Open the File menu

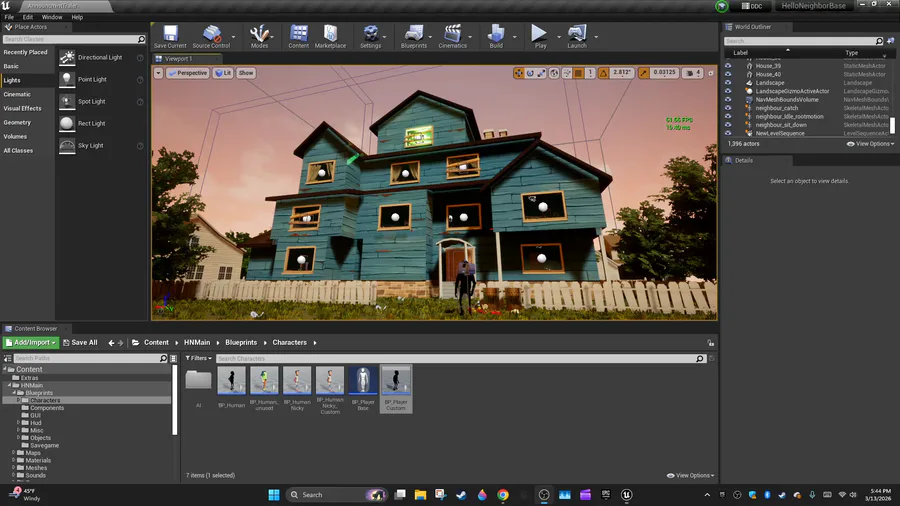click(x=9, y=17)
